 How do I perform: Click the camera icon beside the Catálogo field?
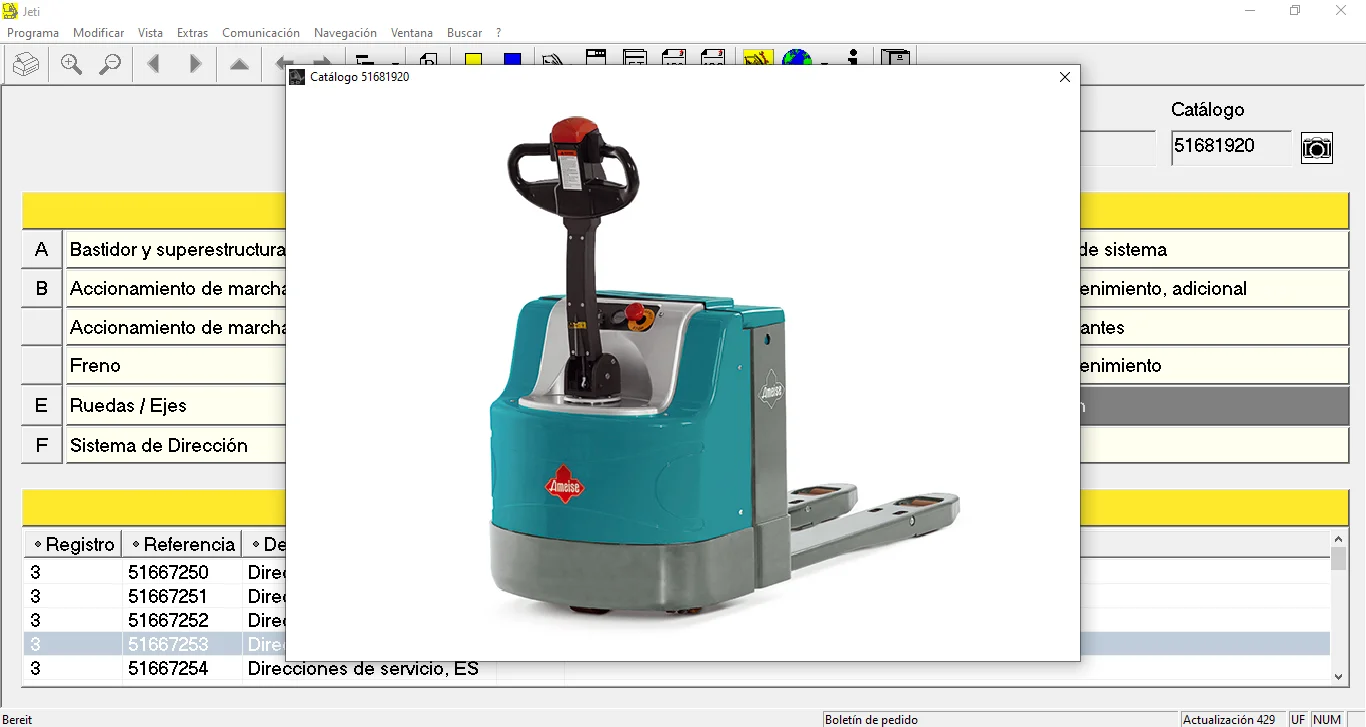(1317, 147)
